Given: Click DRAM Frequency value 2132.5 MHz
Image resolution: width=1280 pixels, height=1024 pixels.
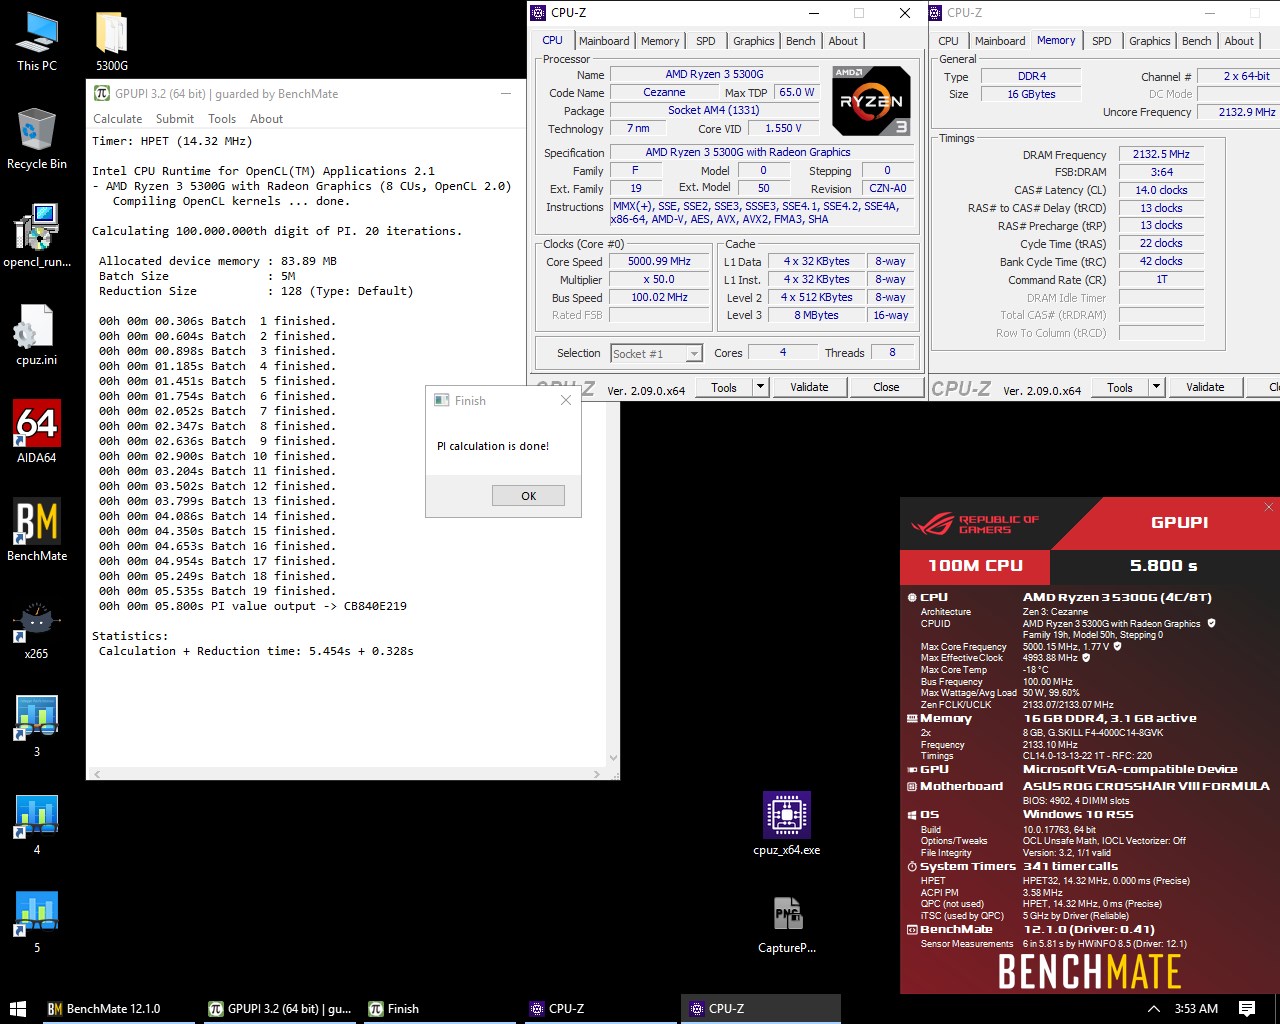Looking at the screenshot, I should tap(1161, 154).
